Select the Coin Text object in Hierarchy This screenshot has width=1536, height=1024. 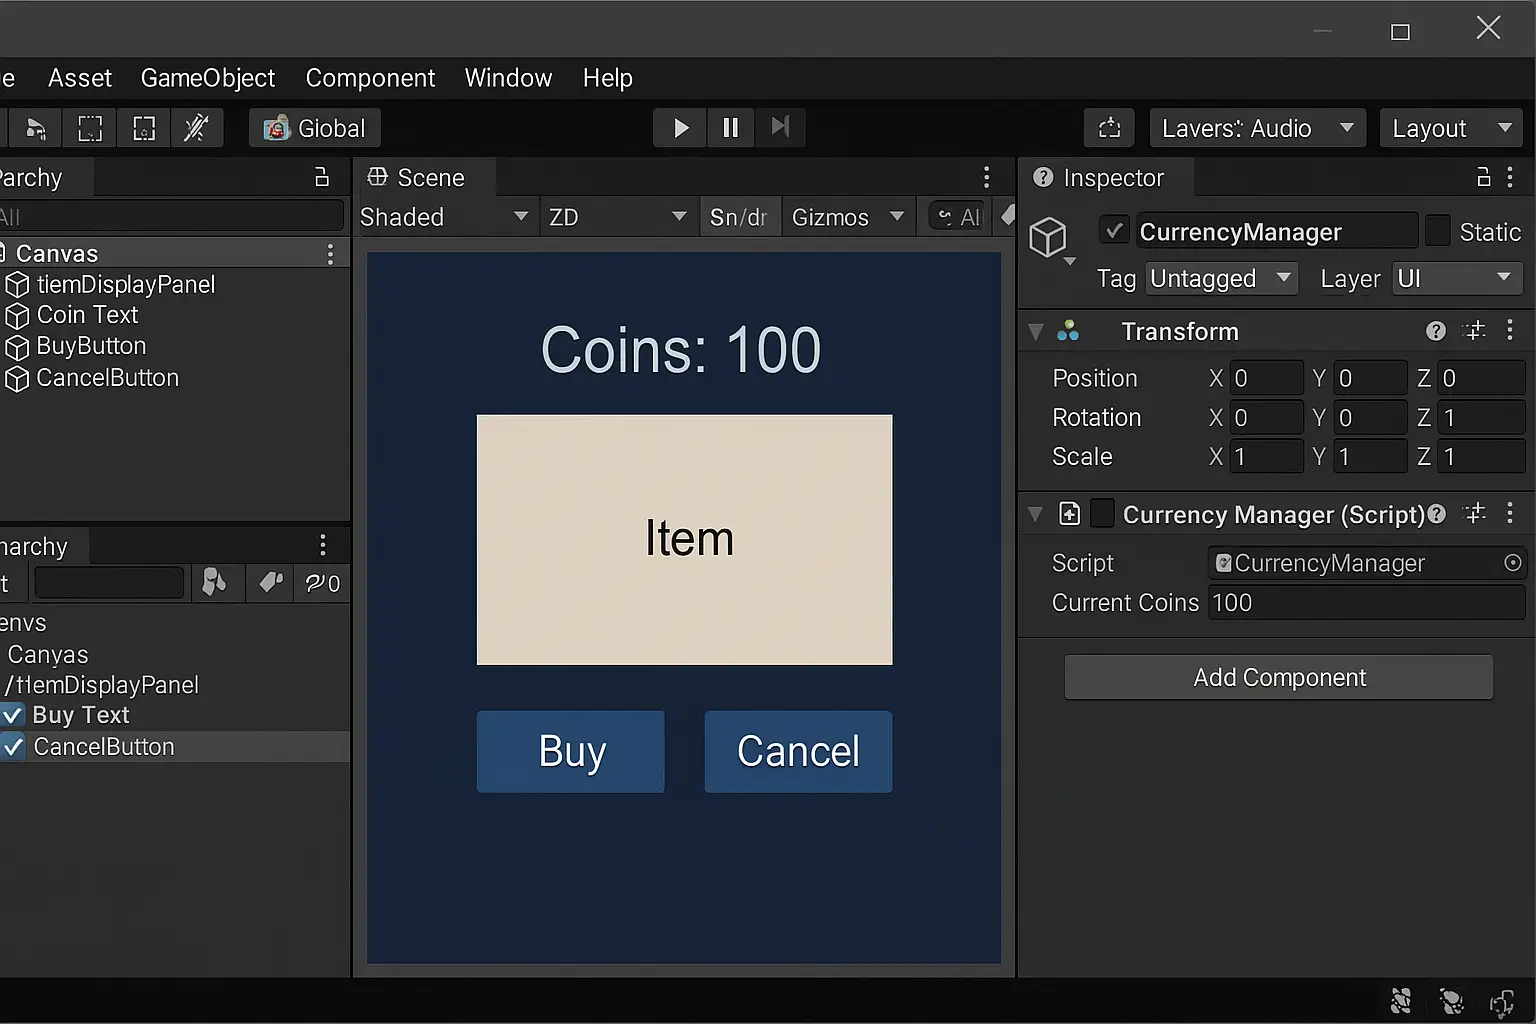pyautogui.click(x=88, y=315)
